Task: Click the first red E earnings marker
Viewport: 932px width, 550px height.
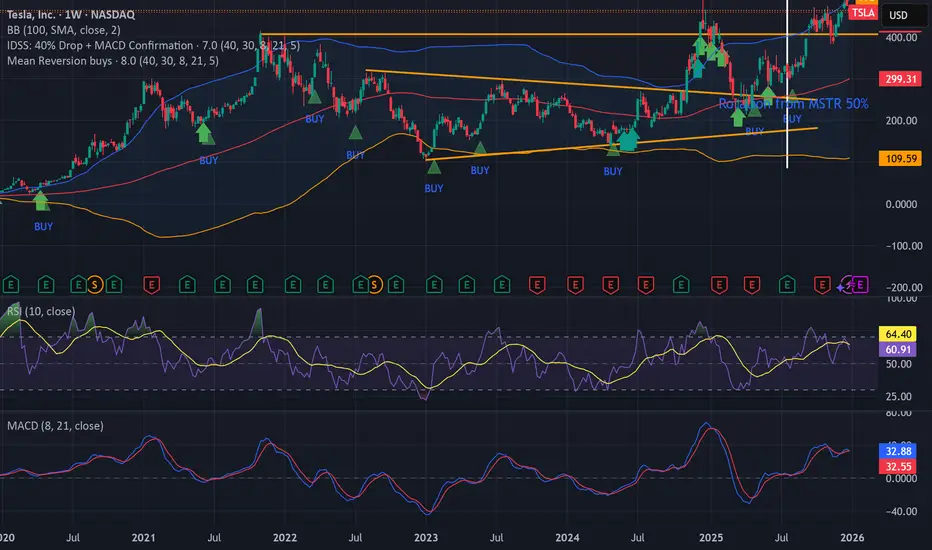Action: point(152,285)
